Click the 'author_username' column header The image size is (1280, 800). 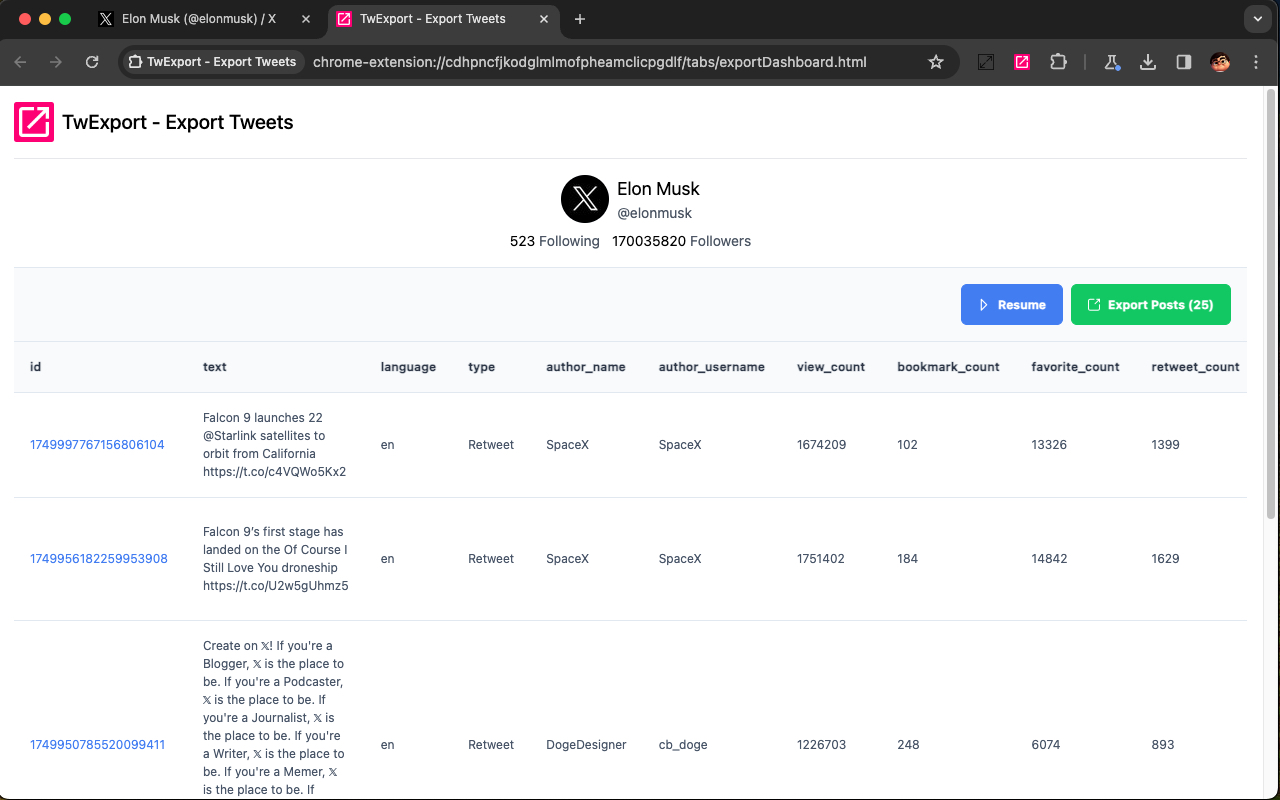pos(712,367)
